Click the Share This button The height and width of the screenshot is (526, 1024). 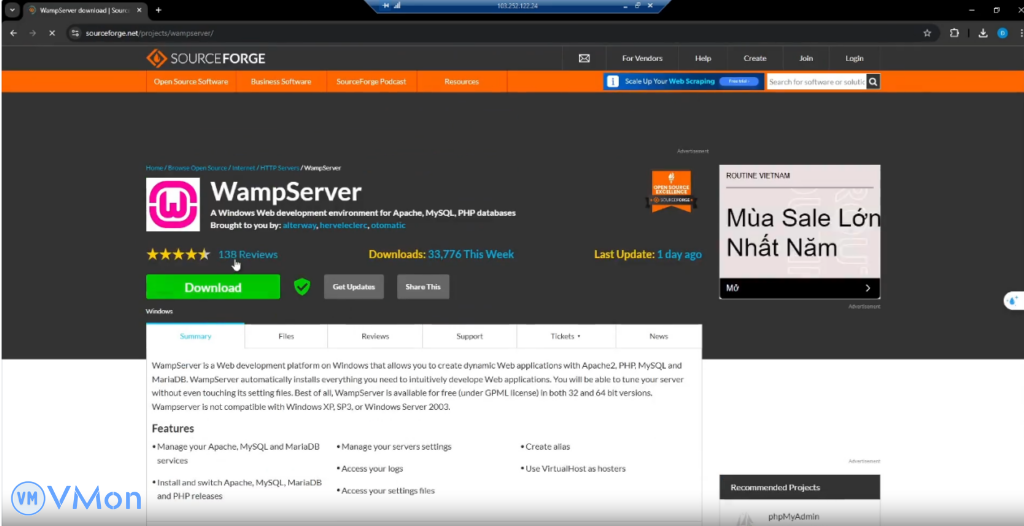423,287
